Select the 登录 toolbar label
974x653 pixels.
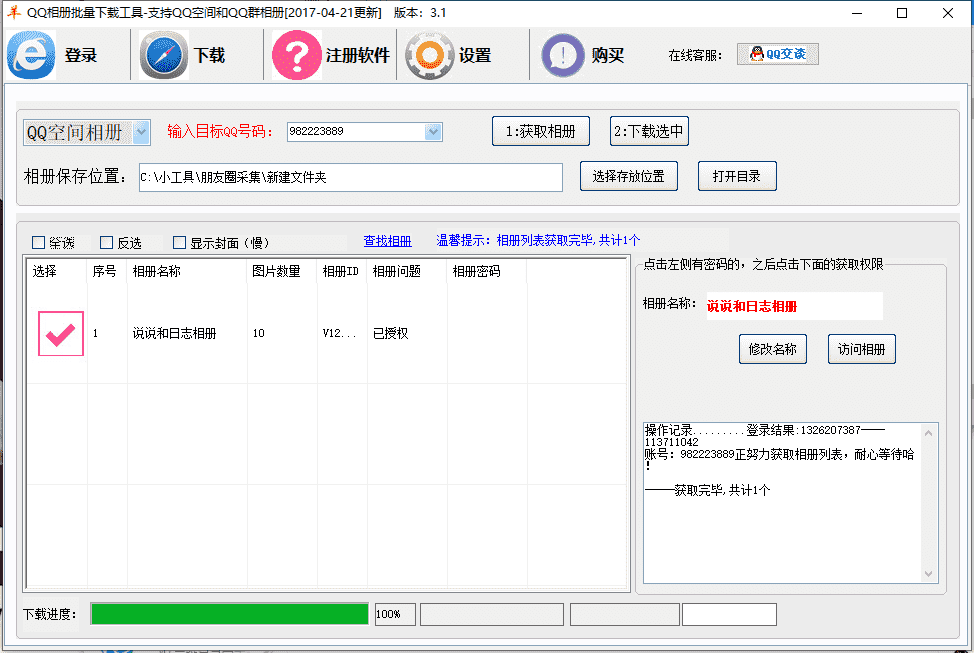pyautogui.click(x=81, y=55)
